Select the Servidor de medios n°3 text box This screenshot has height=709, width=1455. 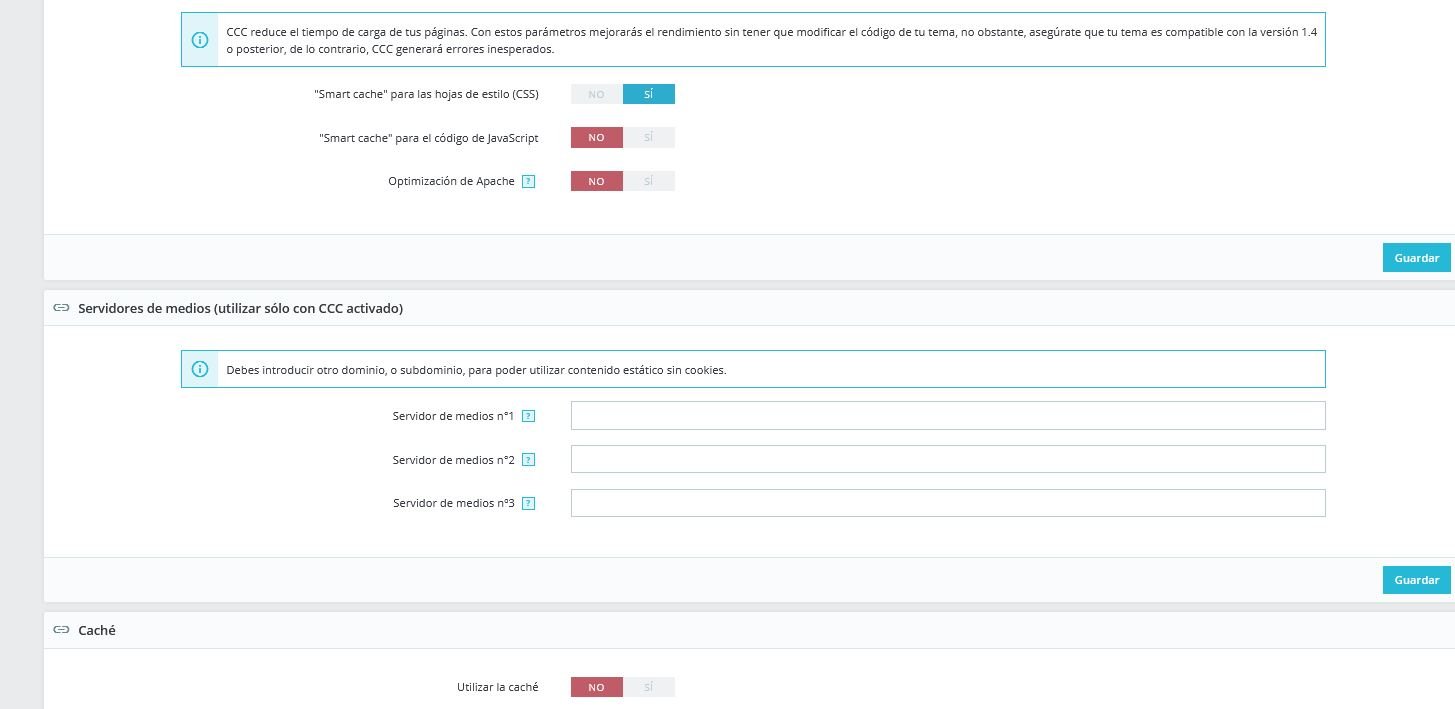pos(947,503)
